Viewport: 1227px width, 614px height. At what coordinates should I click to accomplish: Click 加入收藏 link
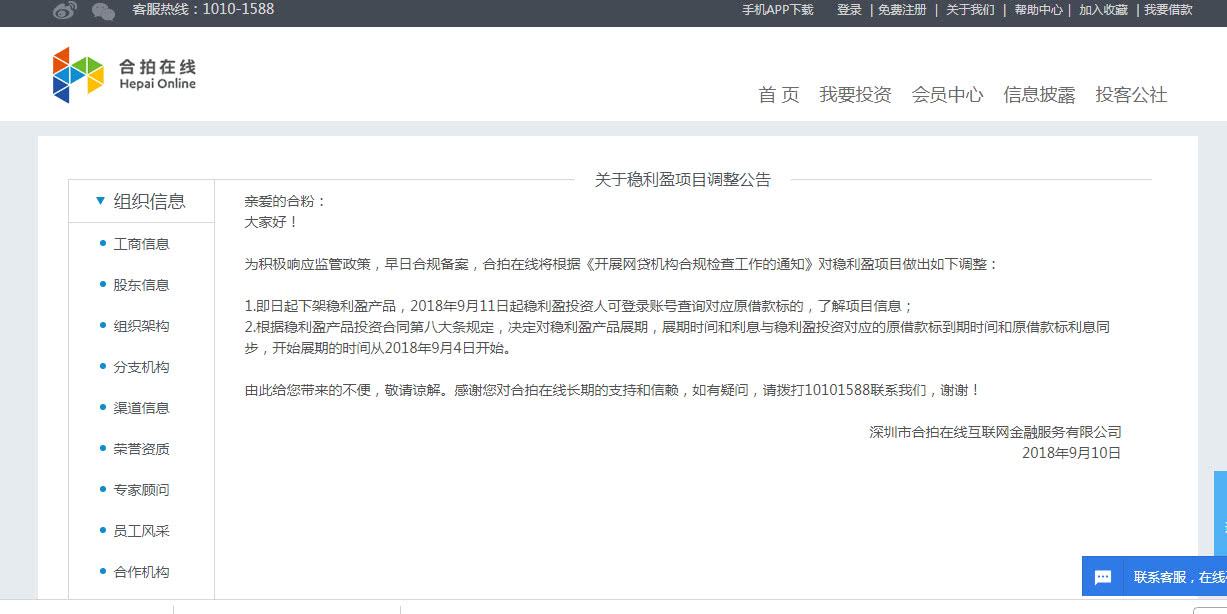click(x=1103, y=10)
